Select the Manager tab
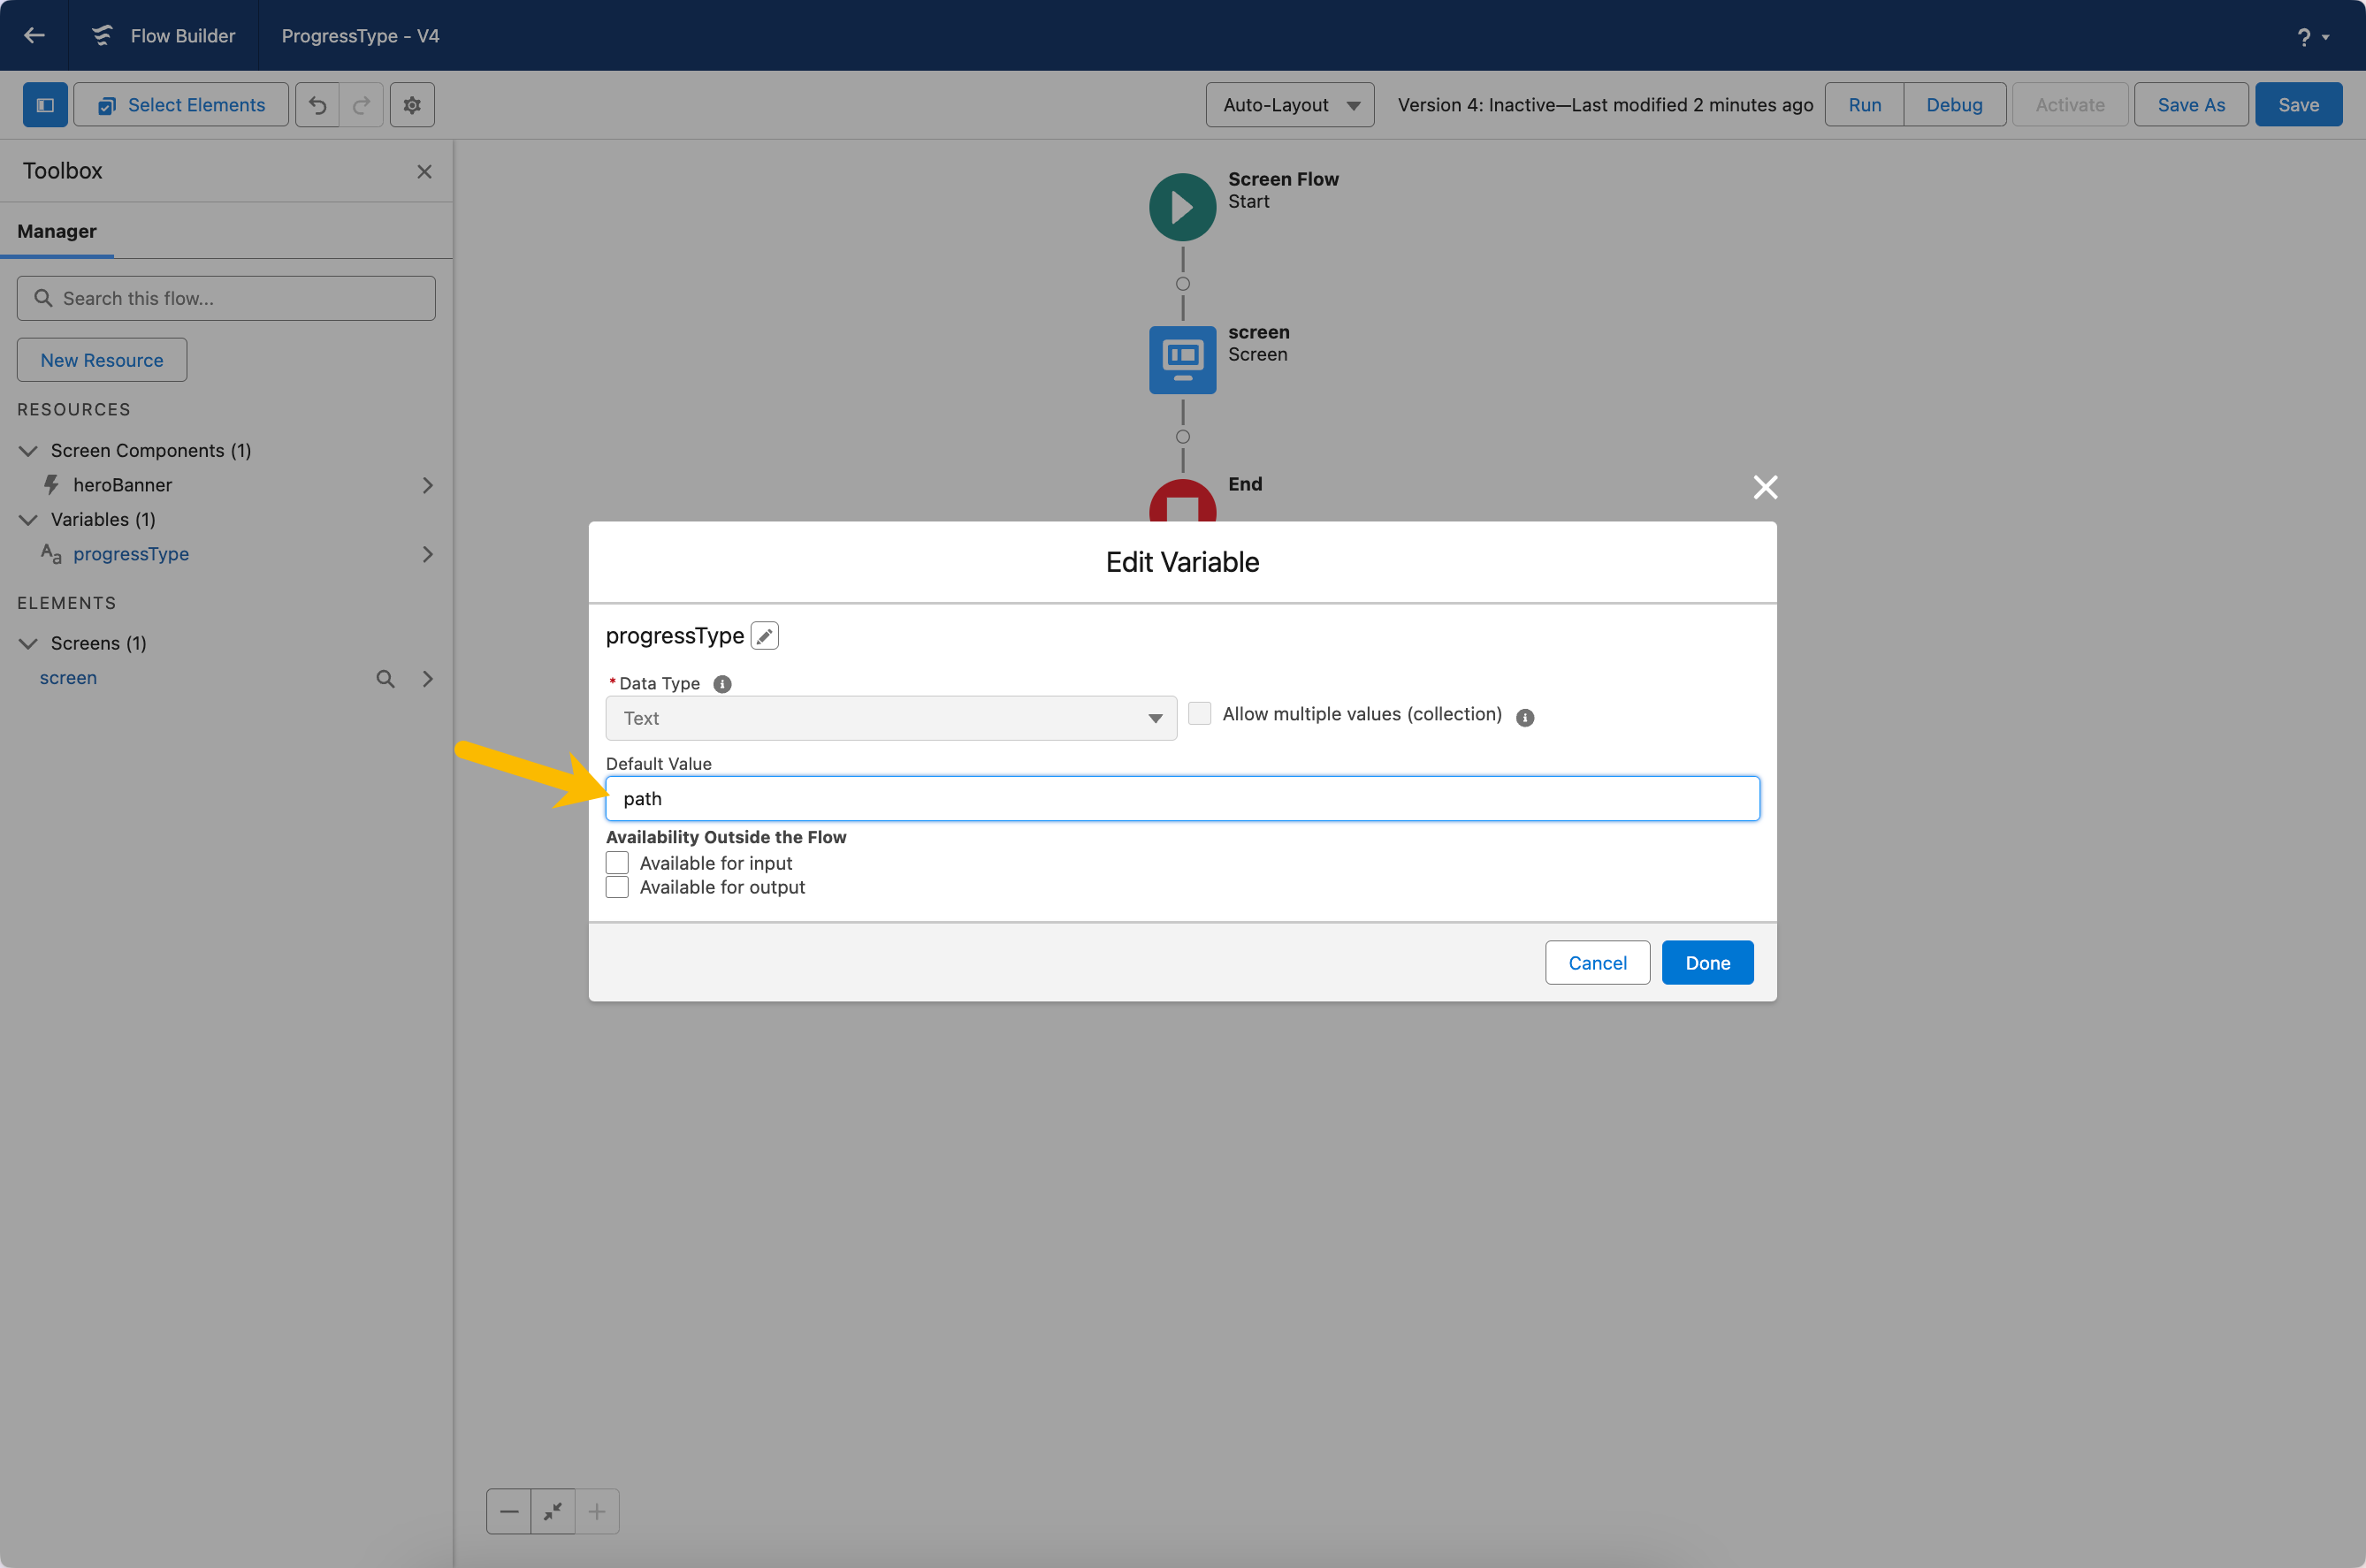Viewport: 2366px width, 1568px height. tap(57, 231)
